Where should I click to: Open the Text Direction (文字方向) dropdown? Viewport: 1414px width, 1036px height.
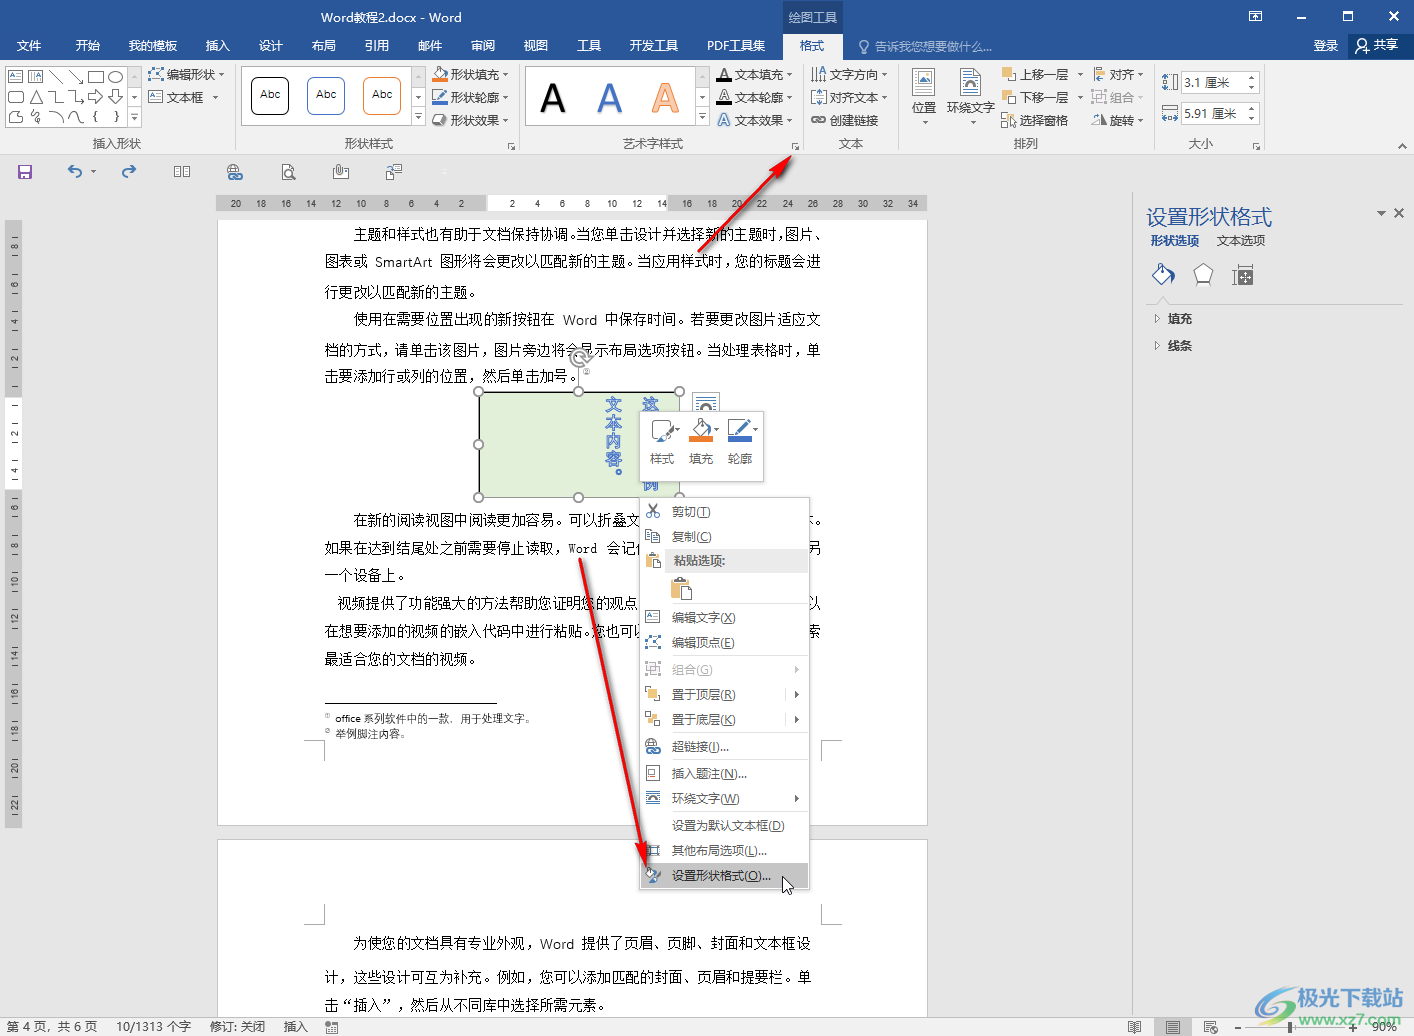pyautogui.click(x=849, y=74)
